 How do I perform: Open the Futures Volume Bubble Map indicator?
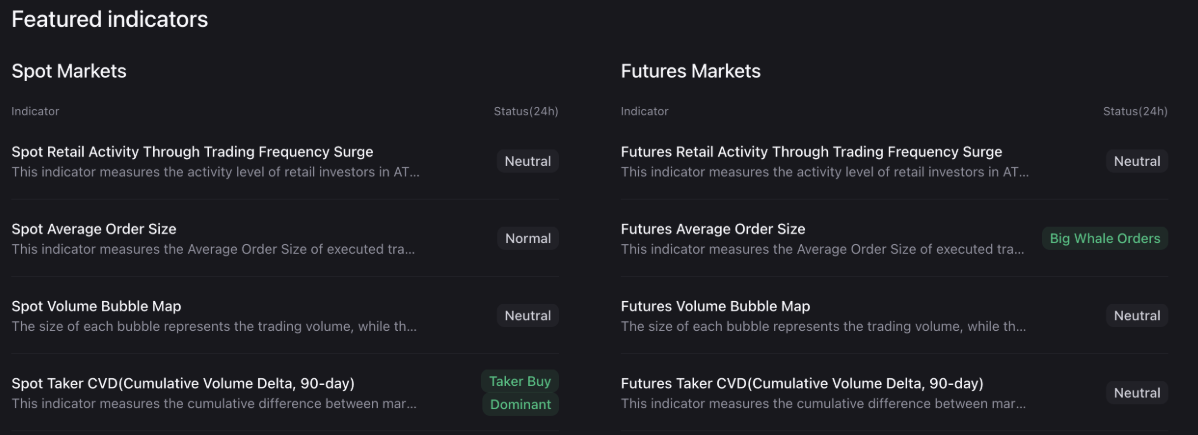point(715,306)
